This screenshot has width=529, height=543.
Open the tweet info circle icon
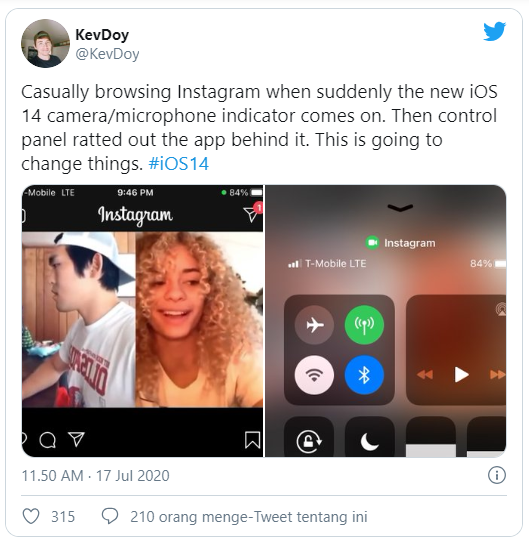pos(497,475)
